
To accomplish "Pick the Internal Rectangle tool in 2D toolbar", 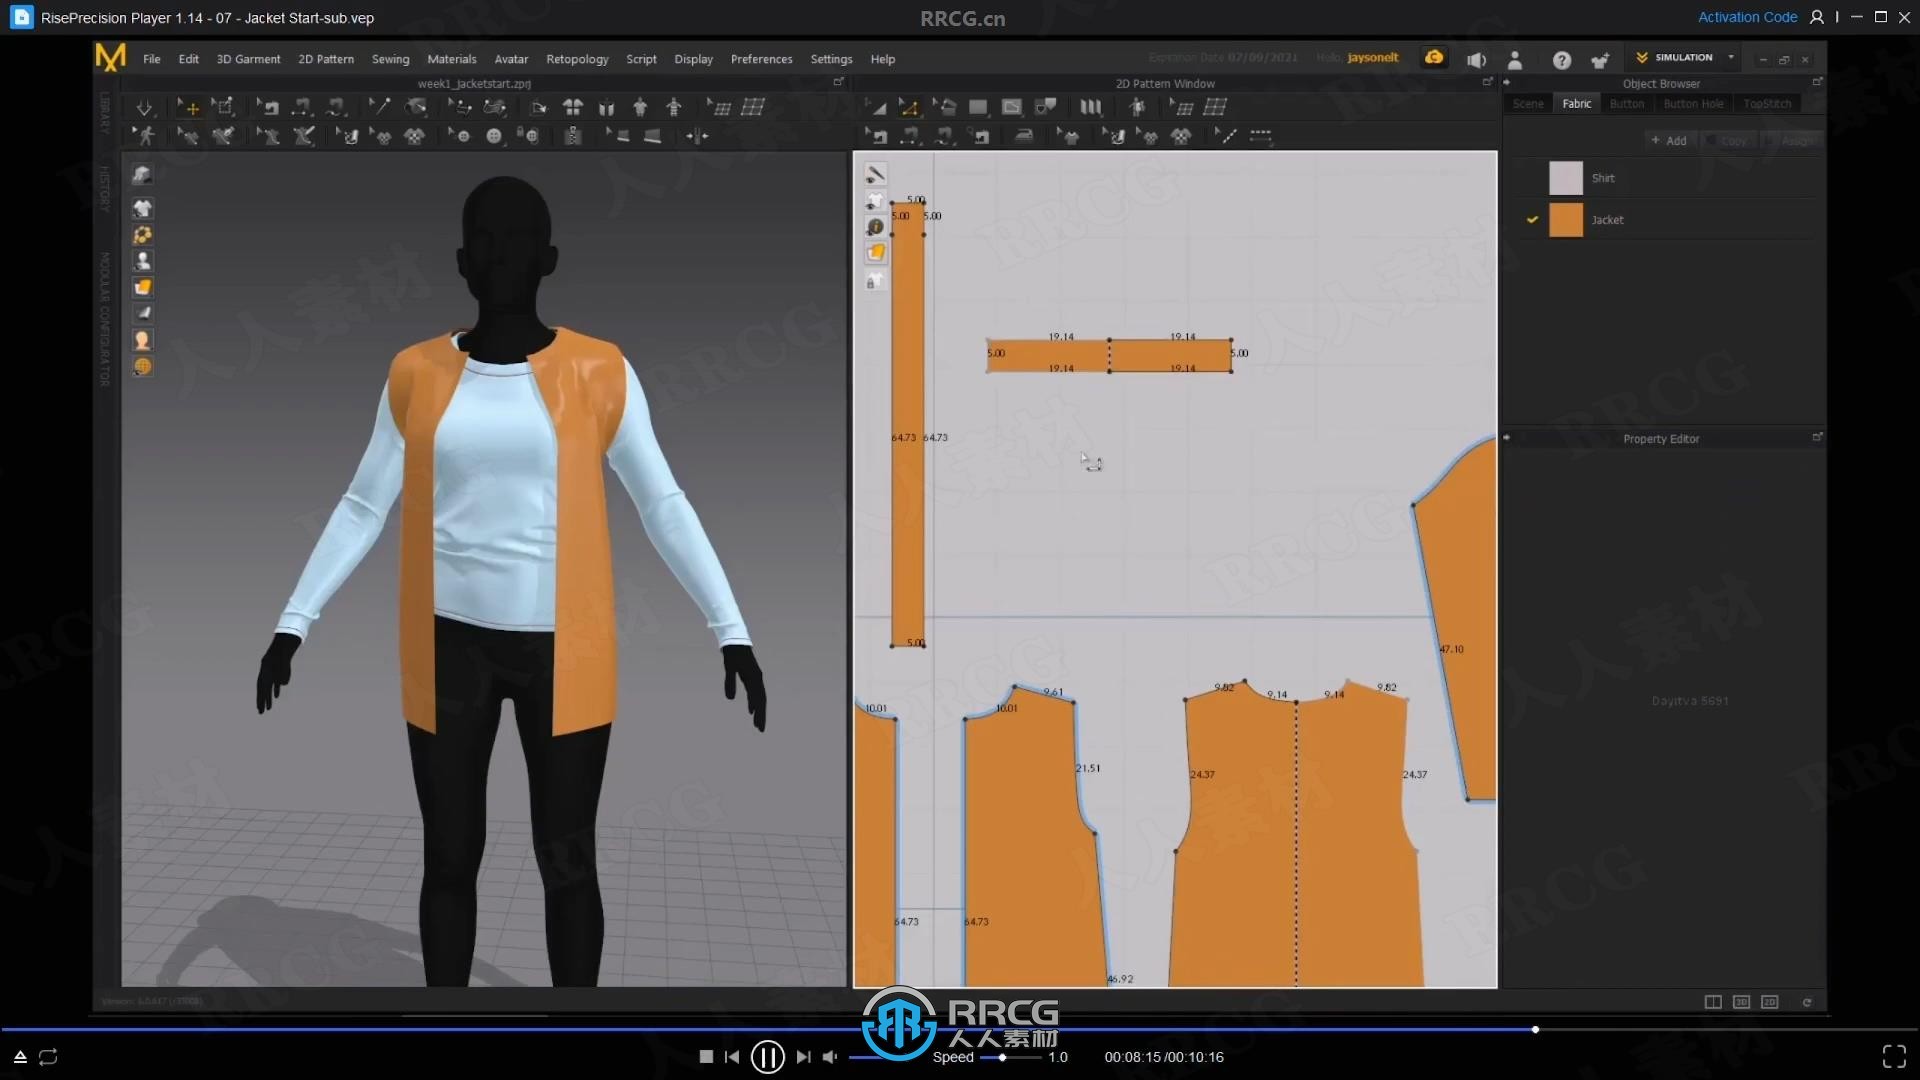I will pos(1012,107).
